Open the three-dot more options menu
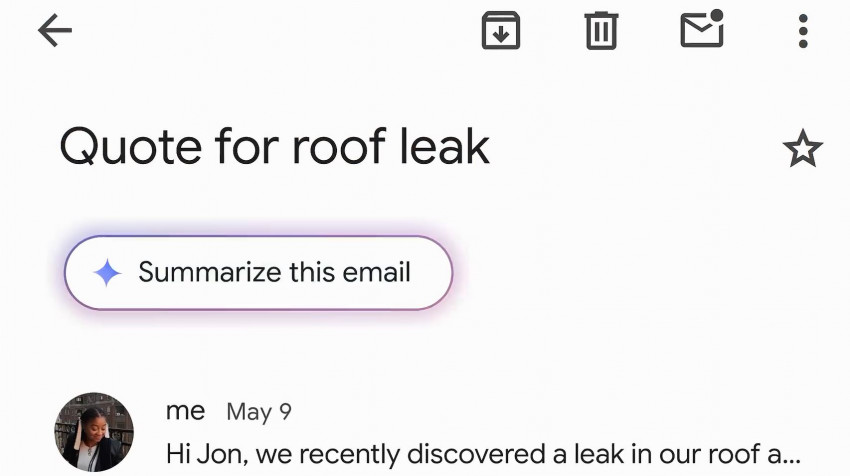This screenshot has width=850, height=476. tap(802, 32)
